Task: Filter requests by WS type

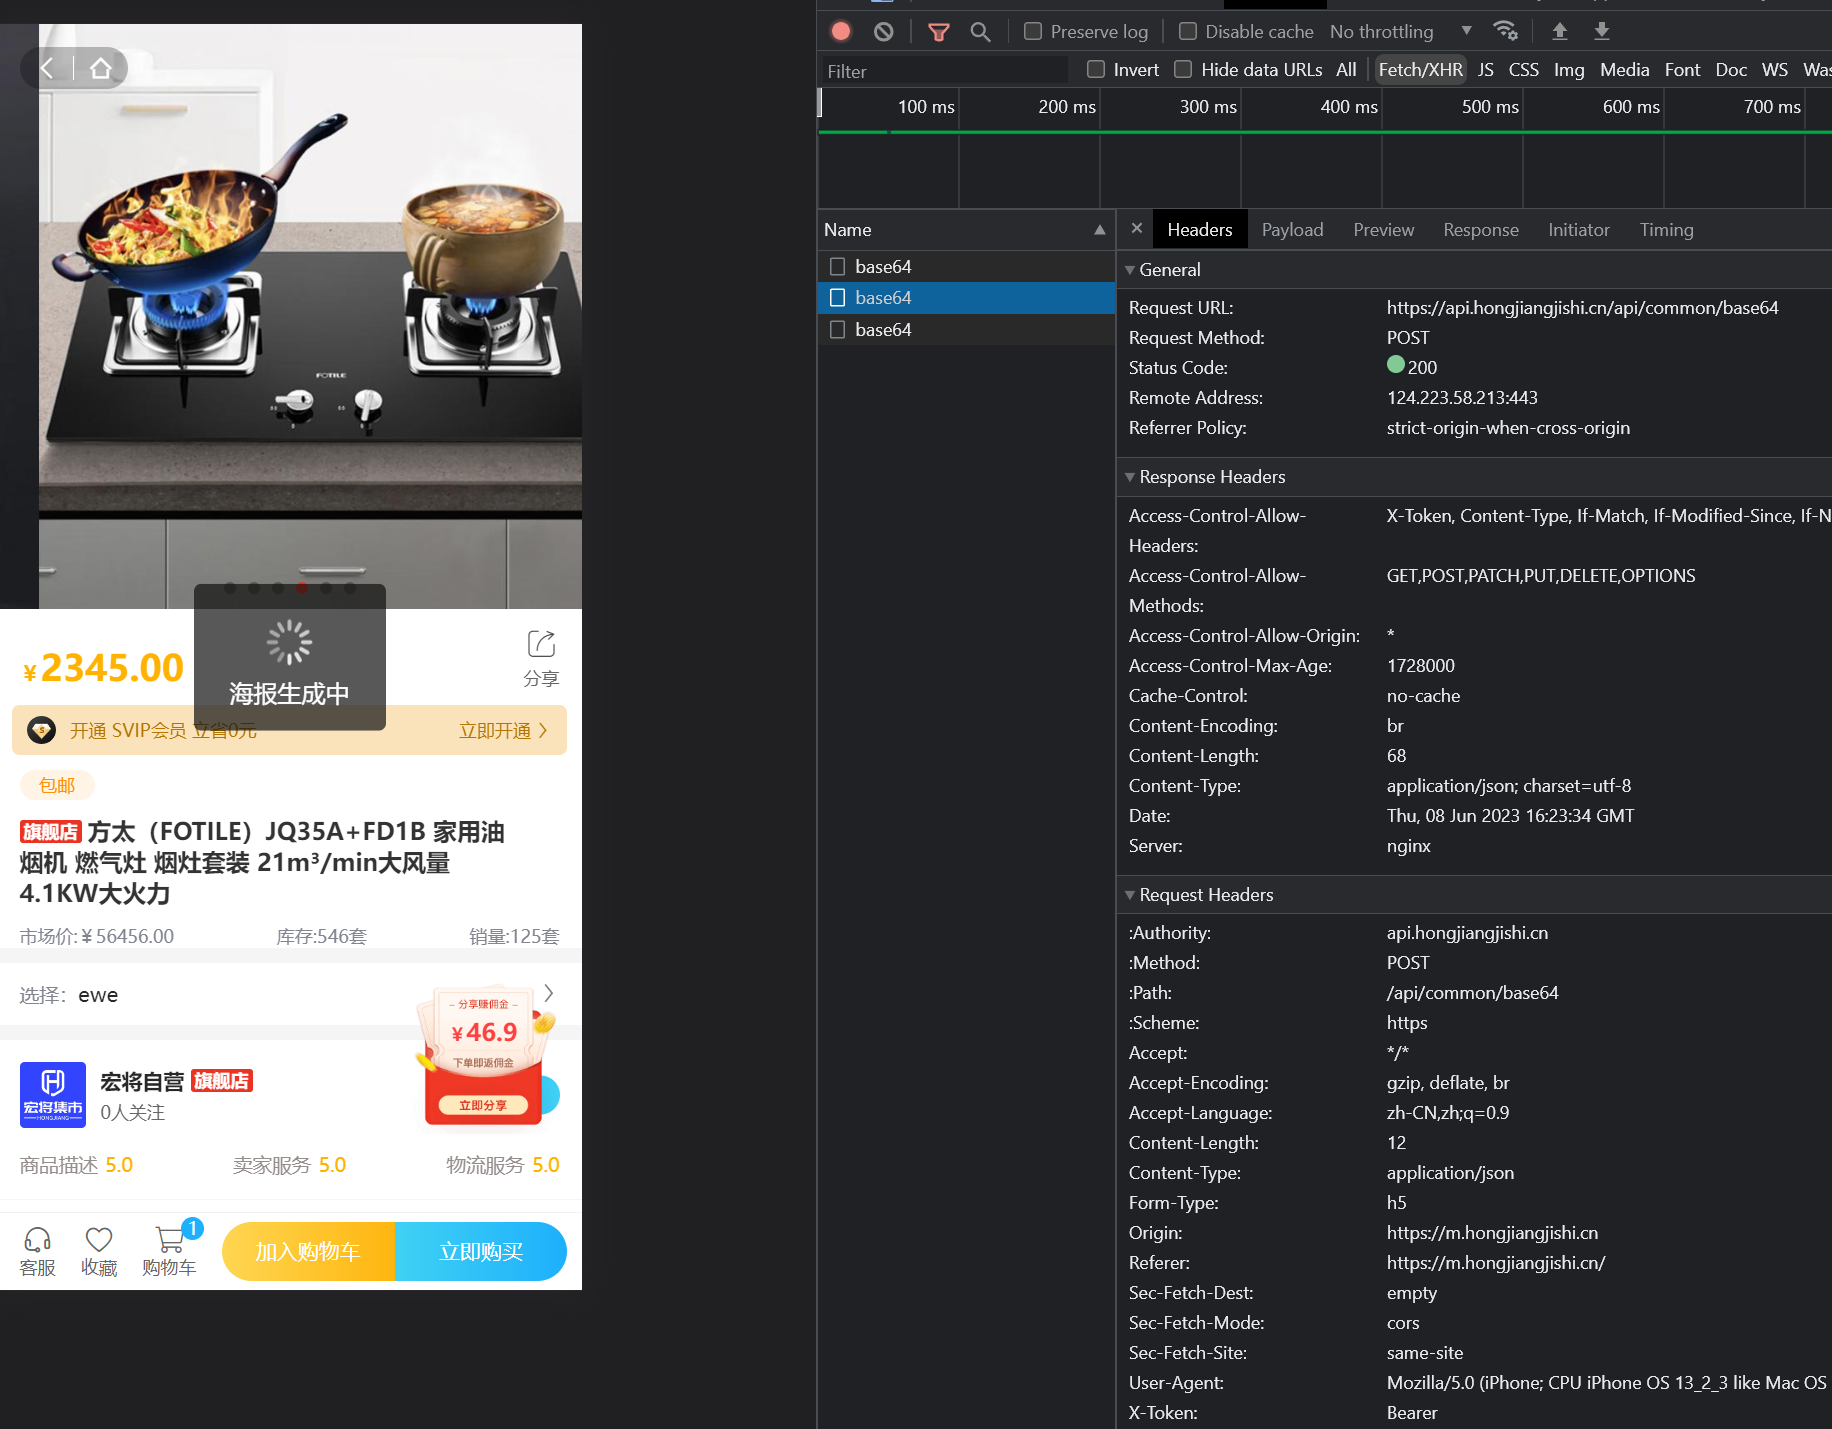Action: pyautogui.click(x=1774, y=69)
